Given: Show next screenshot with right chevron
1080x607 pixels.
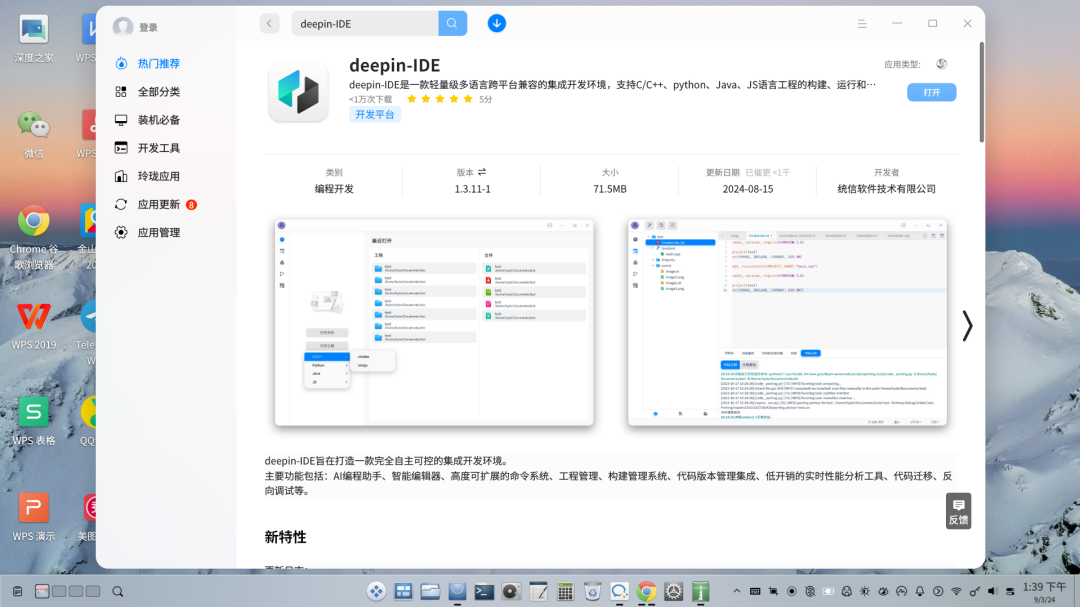Looking at the screenshot, I should [967, 325].
